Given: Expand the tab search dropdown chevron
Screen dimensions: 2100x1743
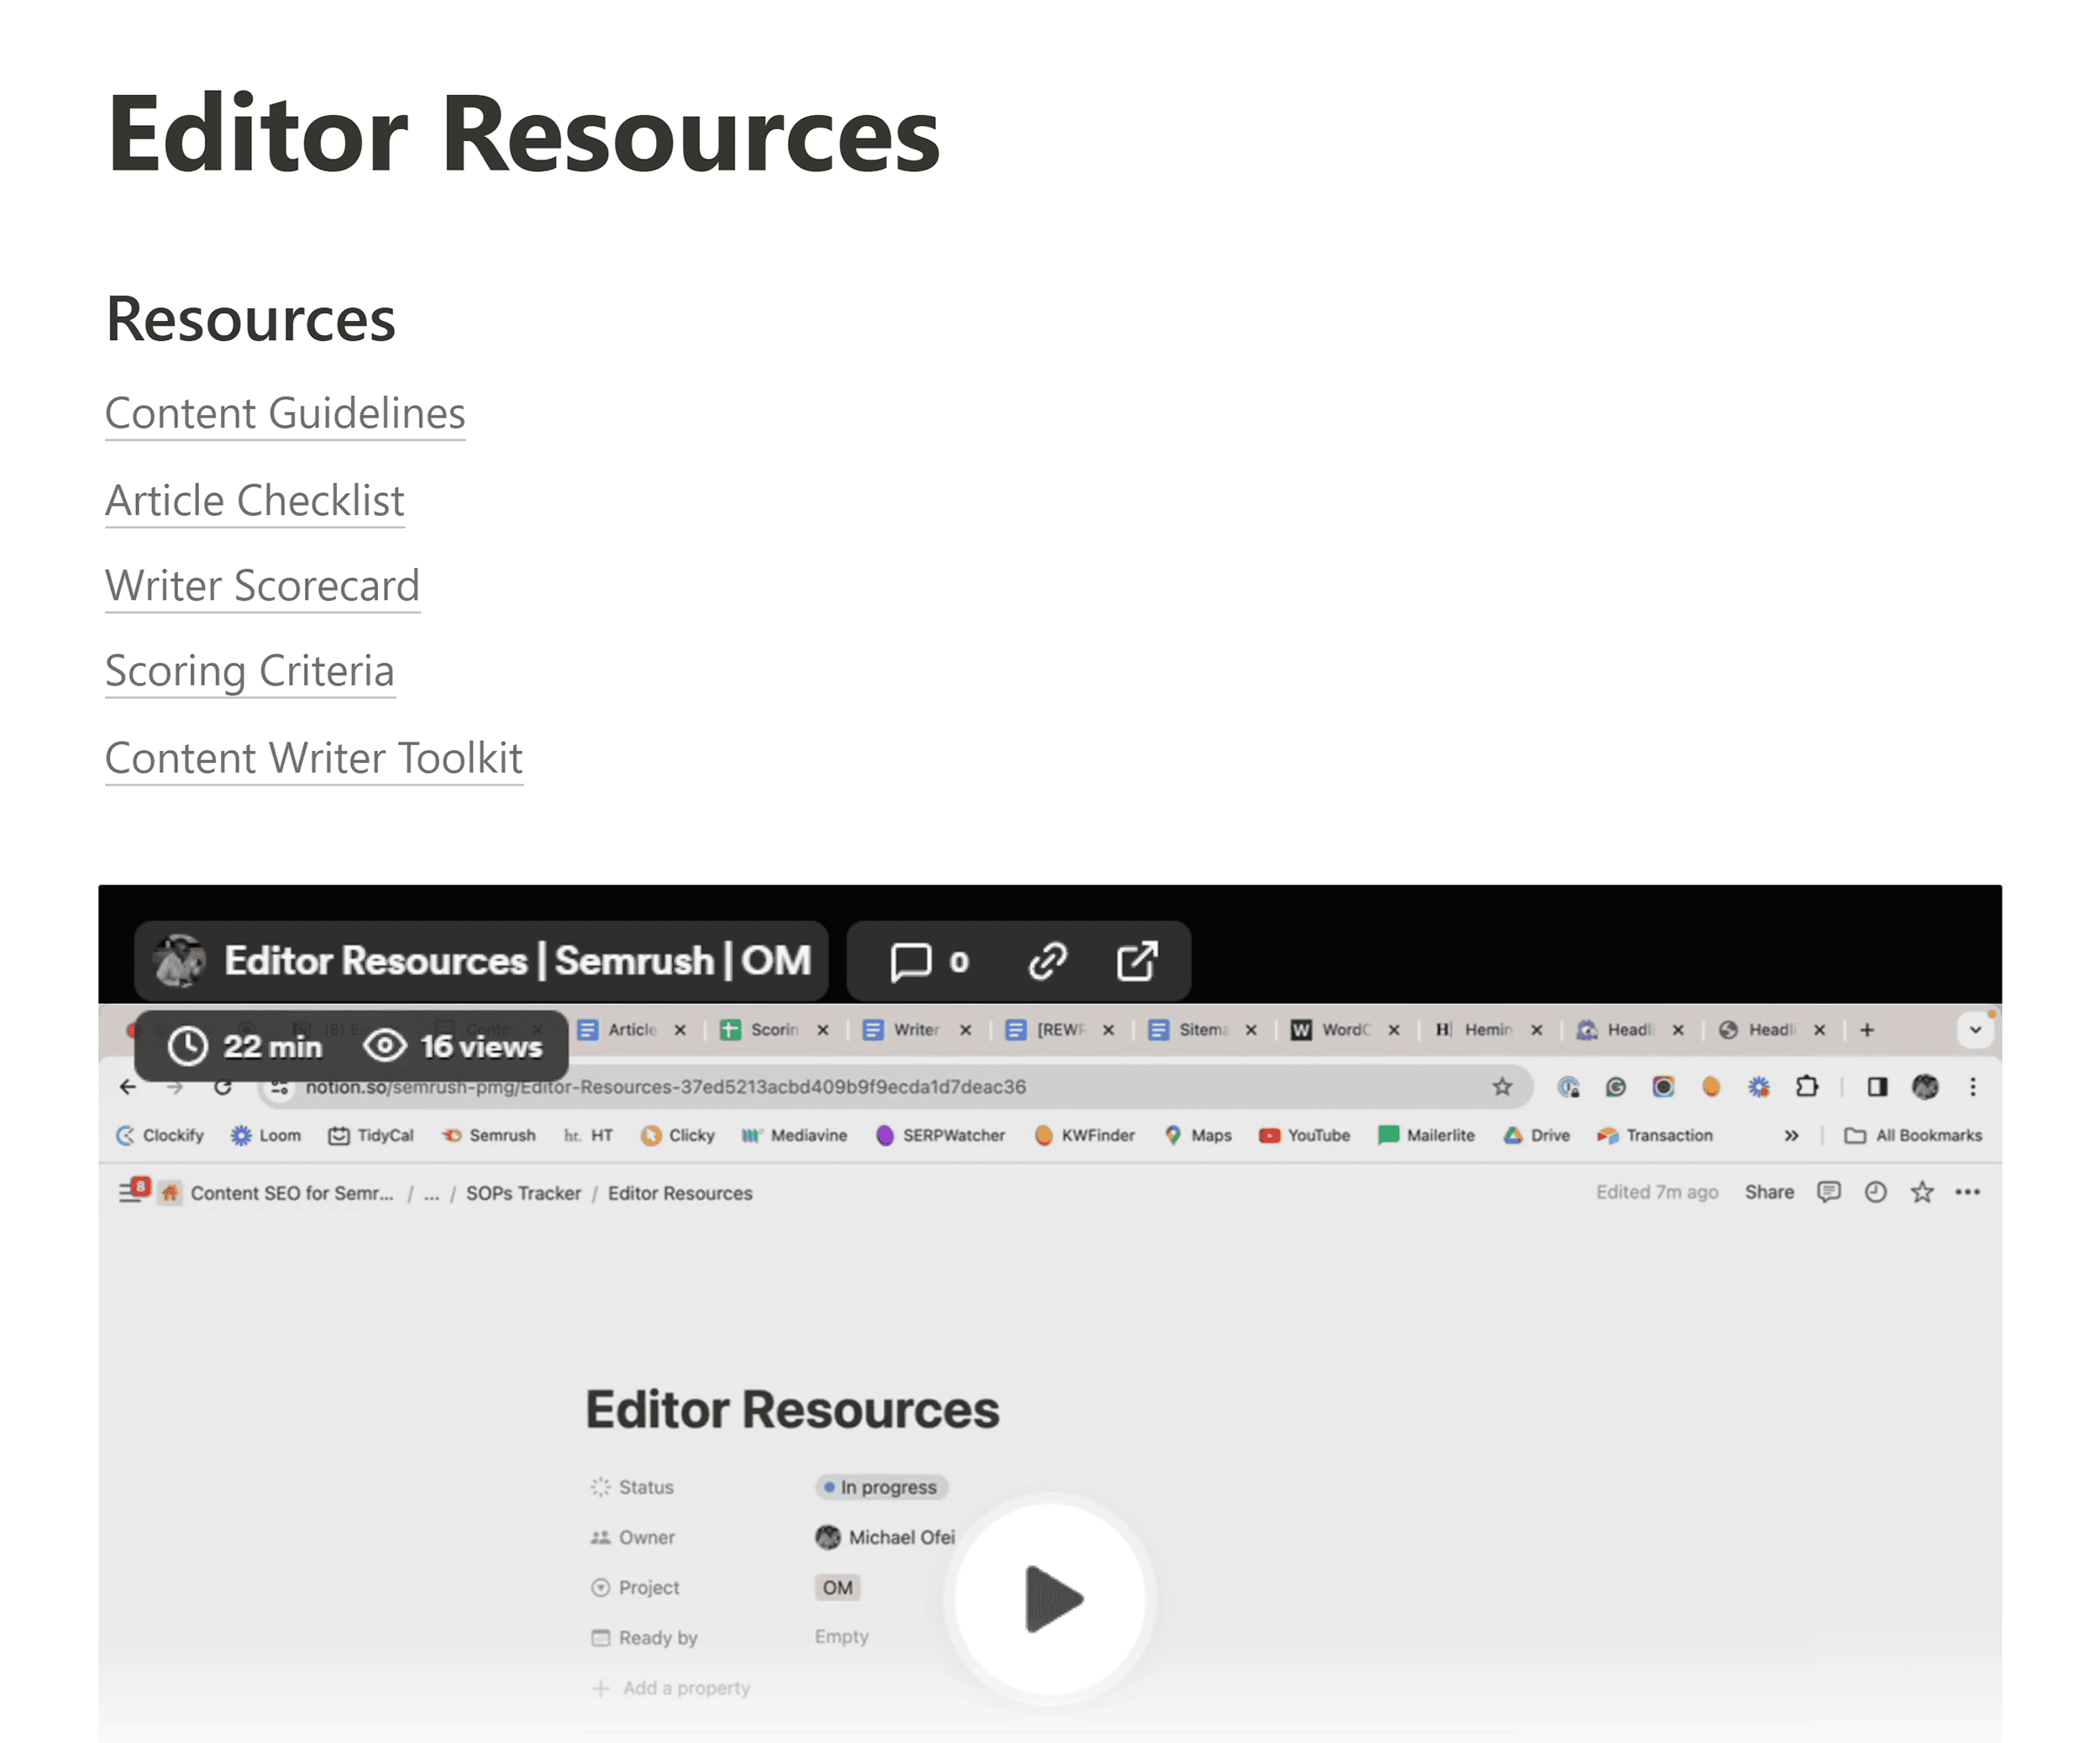Looking at the screenshot, I should click(1976, 1029).
